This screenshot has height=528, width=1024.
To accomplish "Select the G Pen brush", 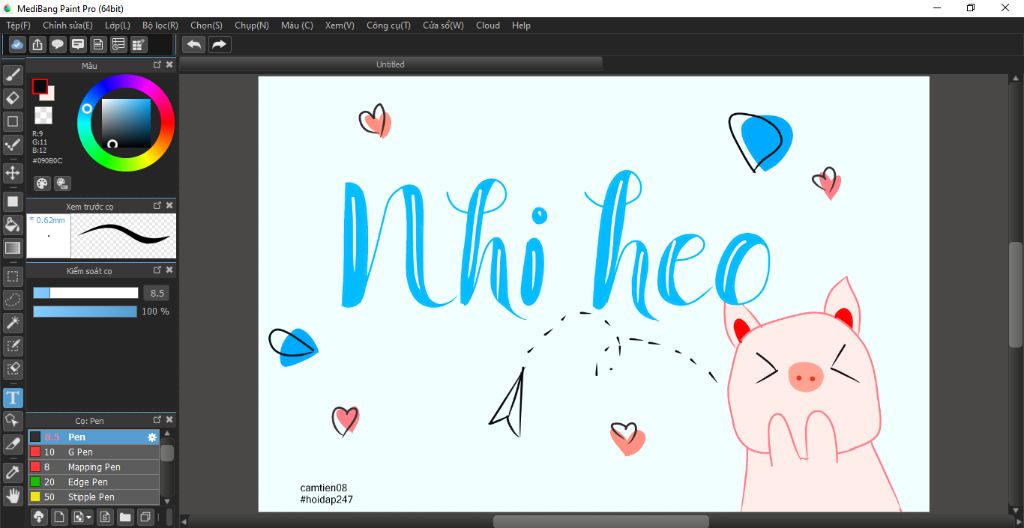I will (94, 452).
